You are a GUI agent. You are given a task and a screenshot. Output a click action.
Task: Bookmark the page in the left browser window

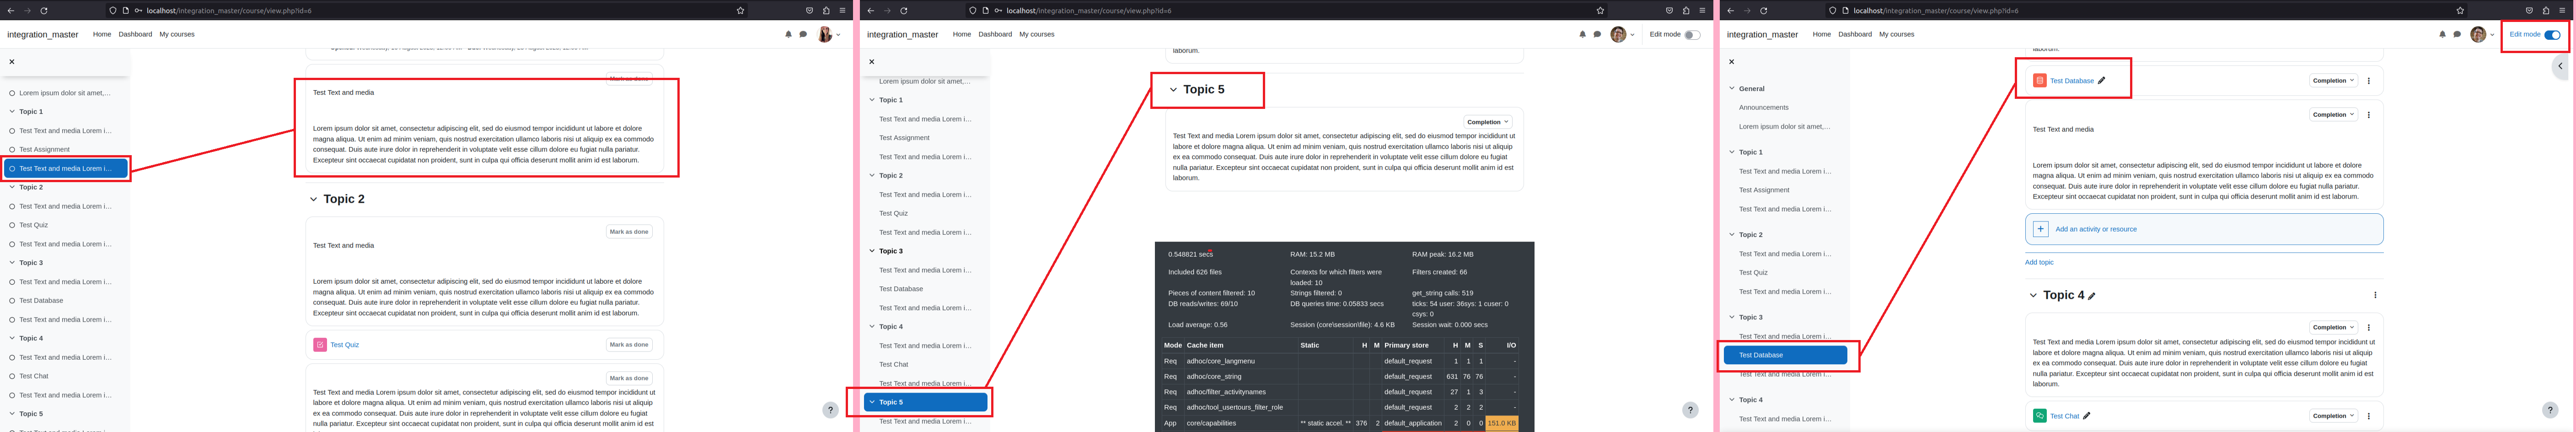tap(740, 10)
